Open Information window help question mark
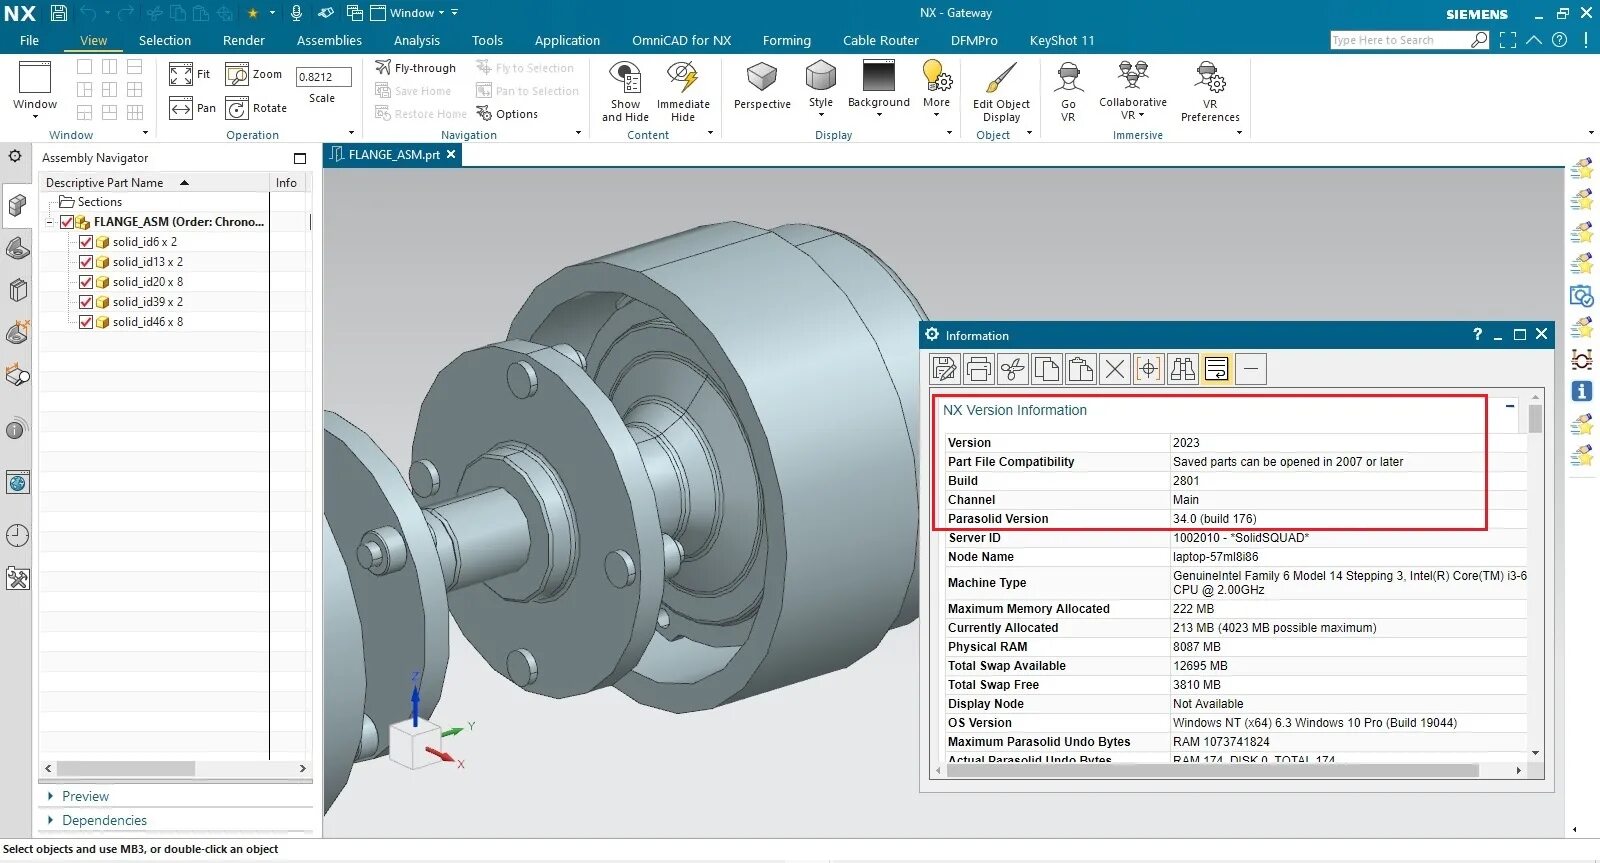Viewport: 1600px width, 863px height. pyautogui.click(x=1477, y=334)
